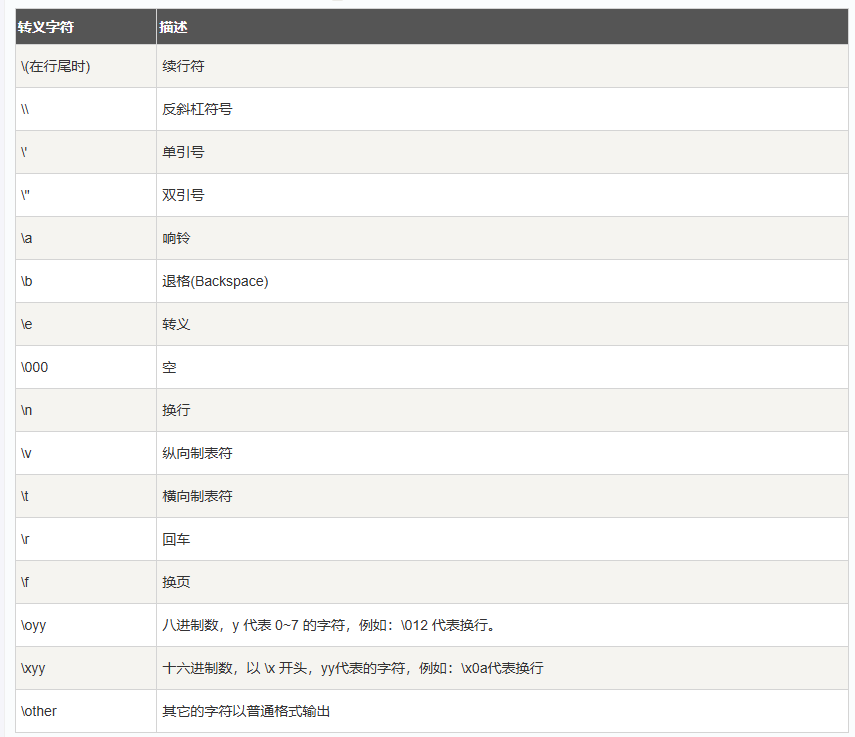Screen dimensions: 855x737
Task: Click the 回车 description cell
Action: [x=176, y=539]
